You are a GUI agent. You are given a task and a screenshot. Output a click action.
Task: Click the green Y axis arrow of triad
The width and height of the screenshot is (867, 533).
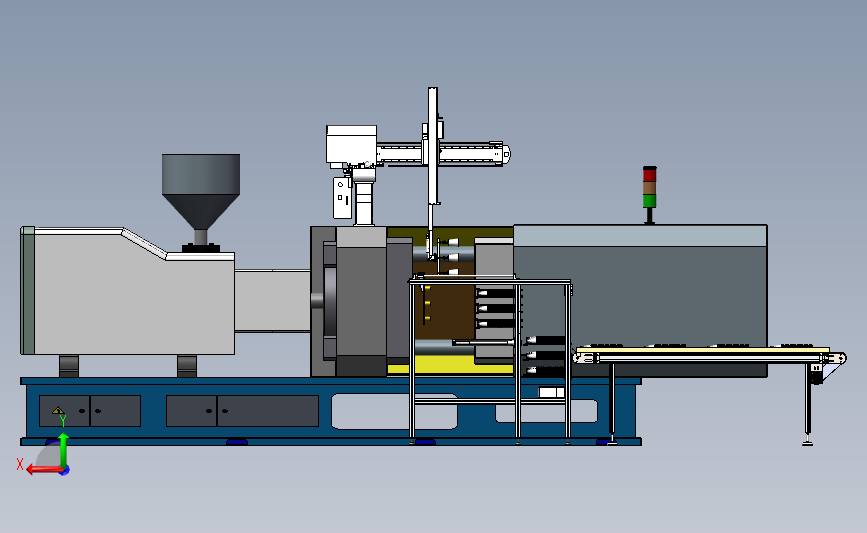[64, 449]
